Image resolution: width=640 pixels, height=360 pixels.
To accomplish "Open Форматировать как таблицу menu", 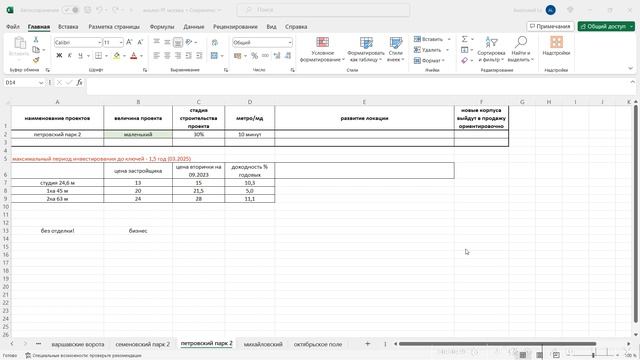I will point(366,49).
